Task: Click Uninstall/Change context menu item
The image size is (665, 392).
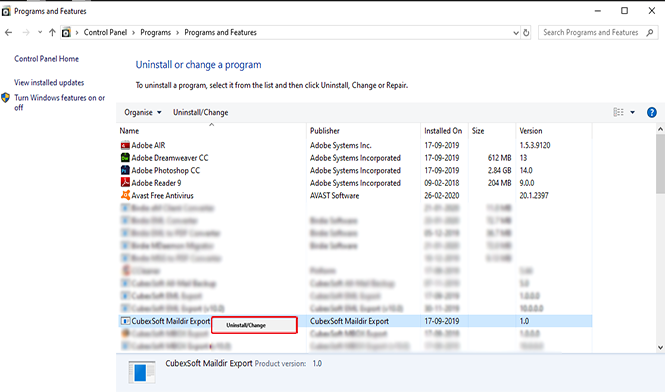Action: [x=254, y=325]
